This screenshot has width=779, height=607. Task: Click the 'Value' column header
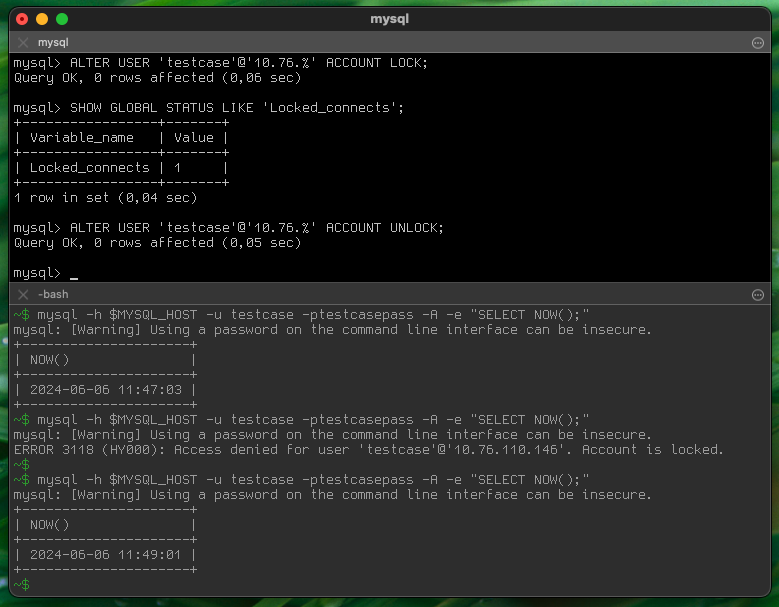click(x=194, y=138)
